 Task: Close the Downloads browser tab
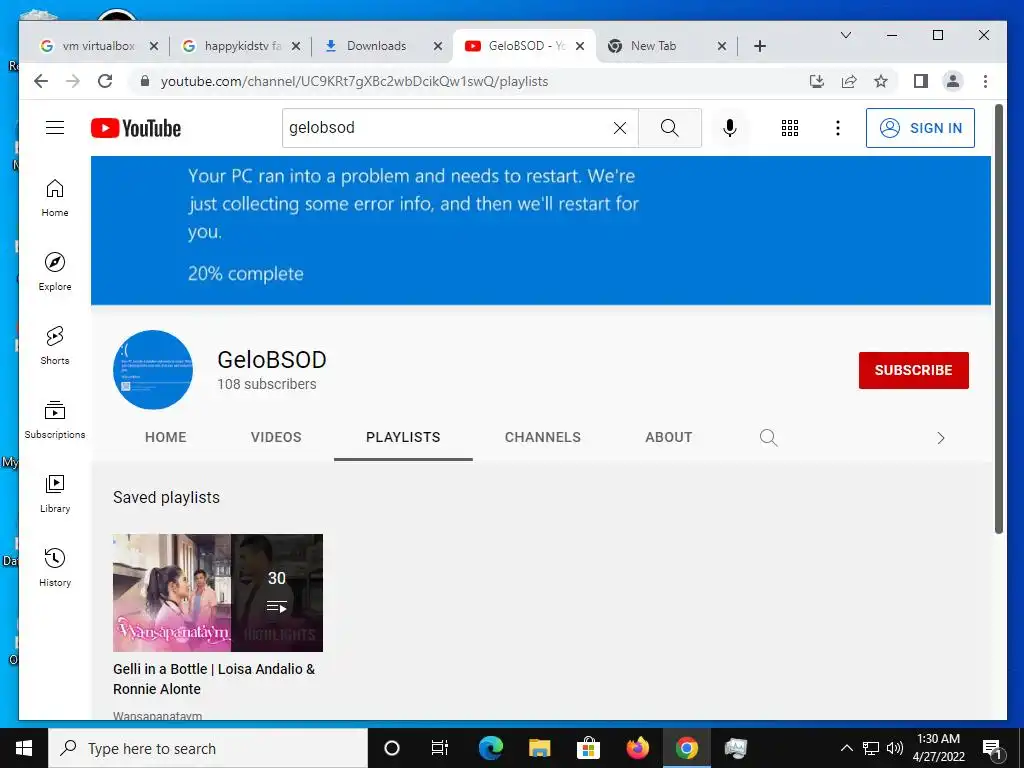pos(438,46)
